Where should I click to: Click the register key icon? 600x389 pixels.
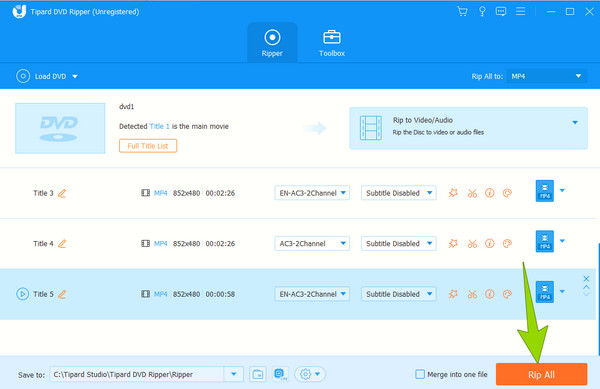[482, 11]
